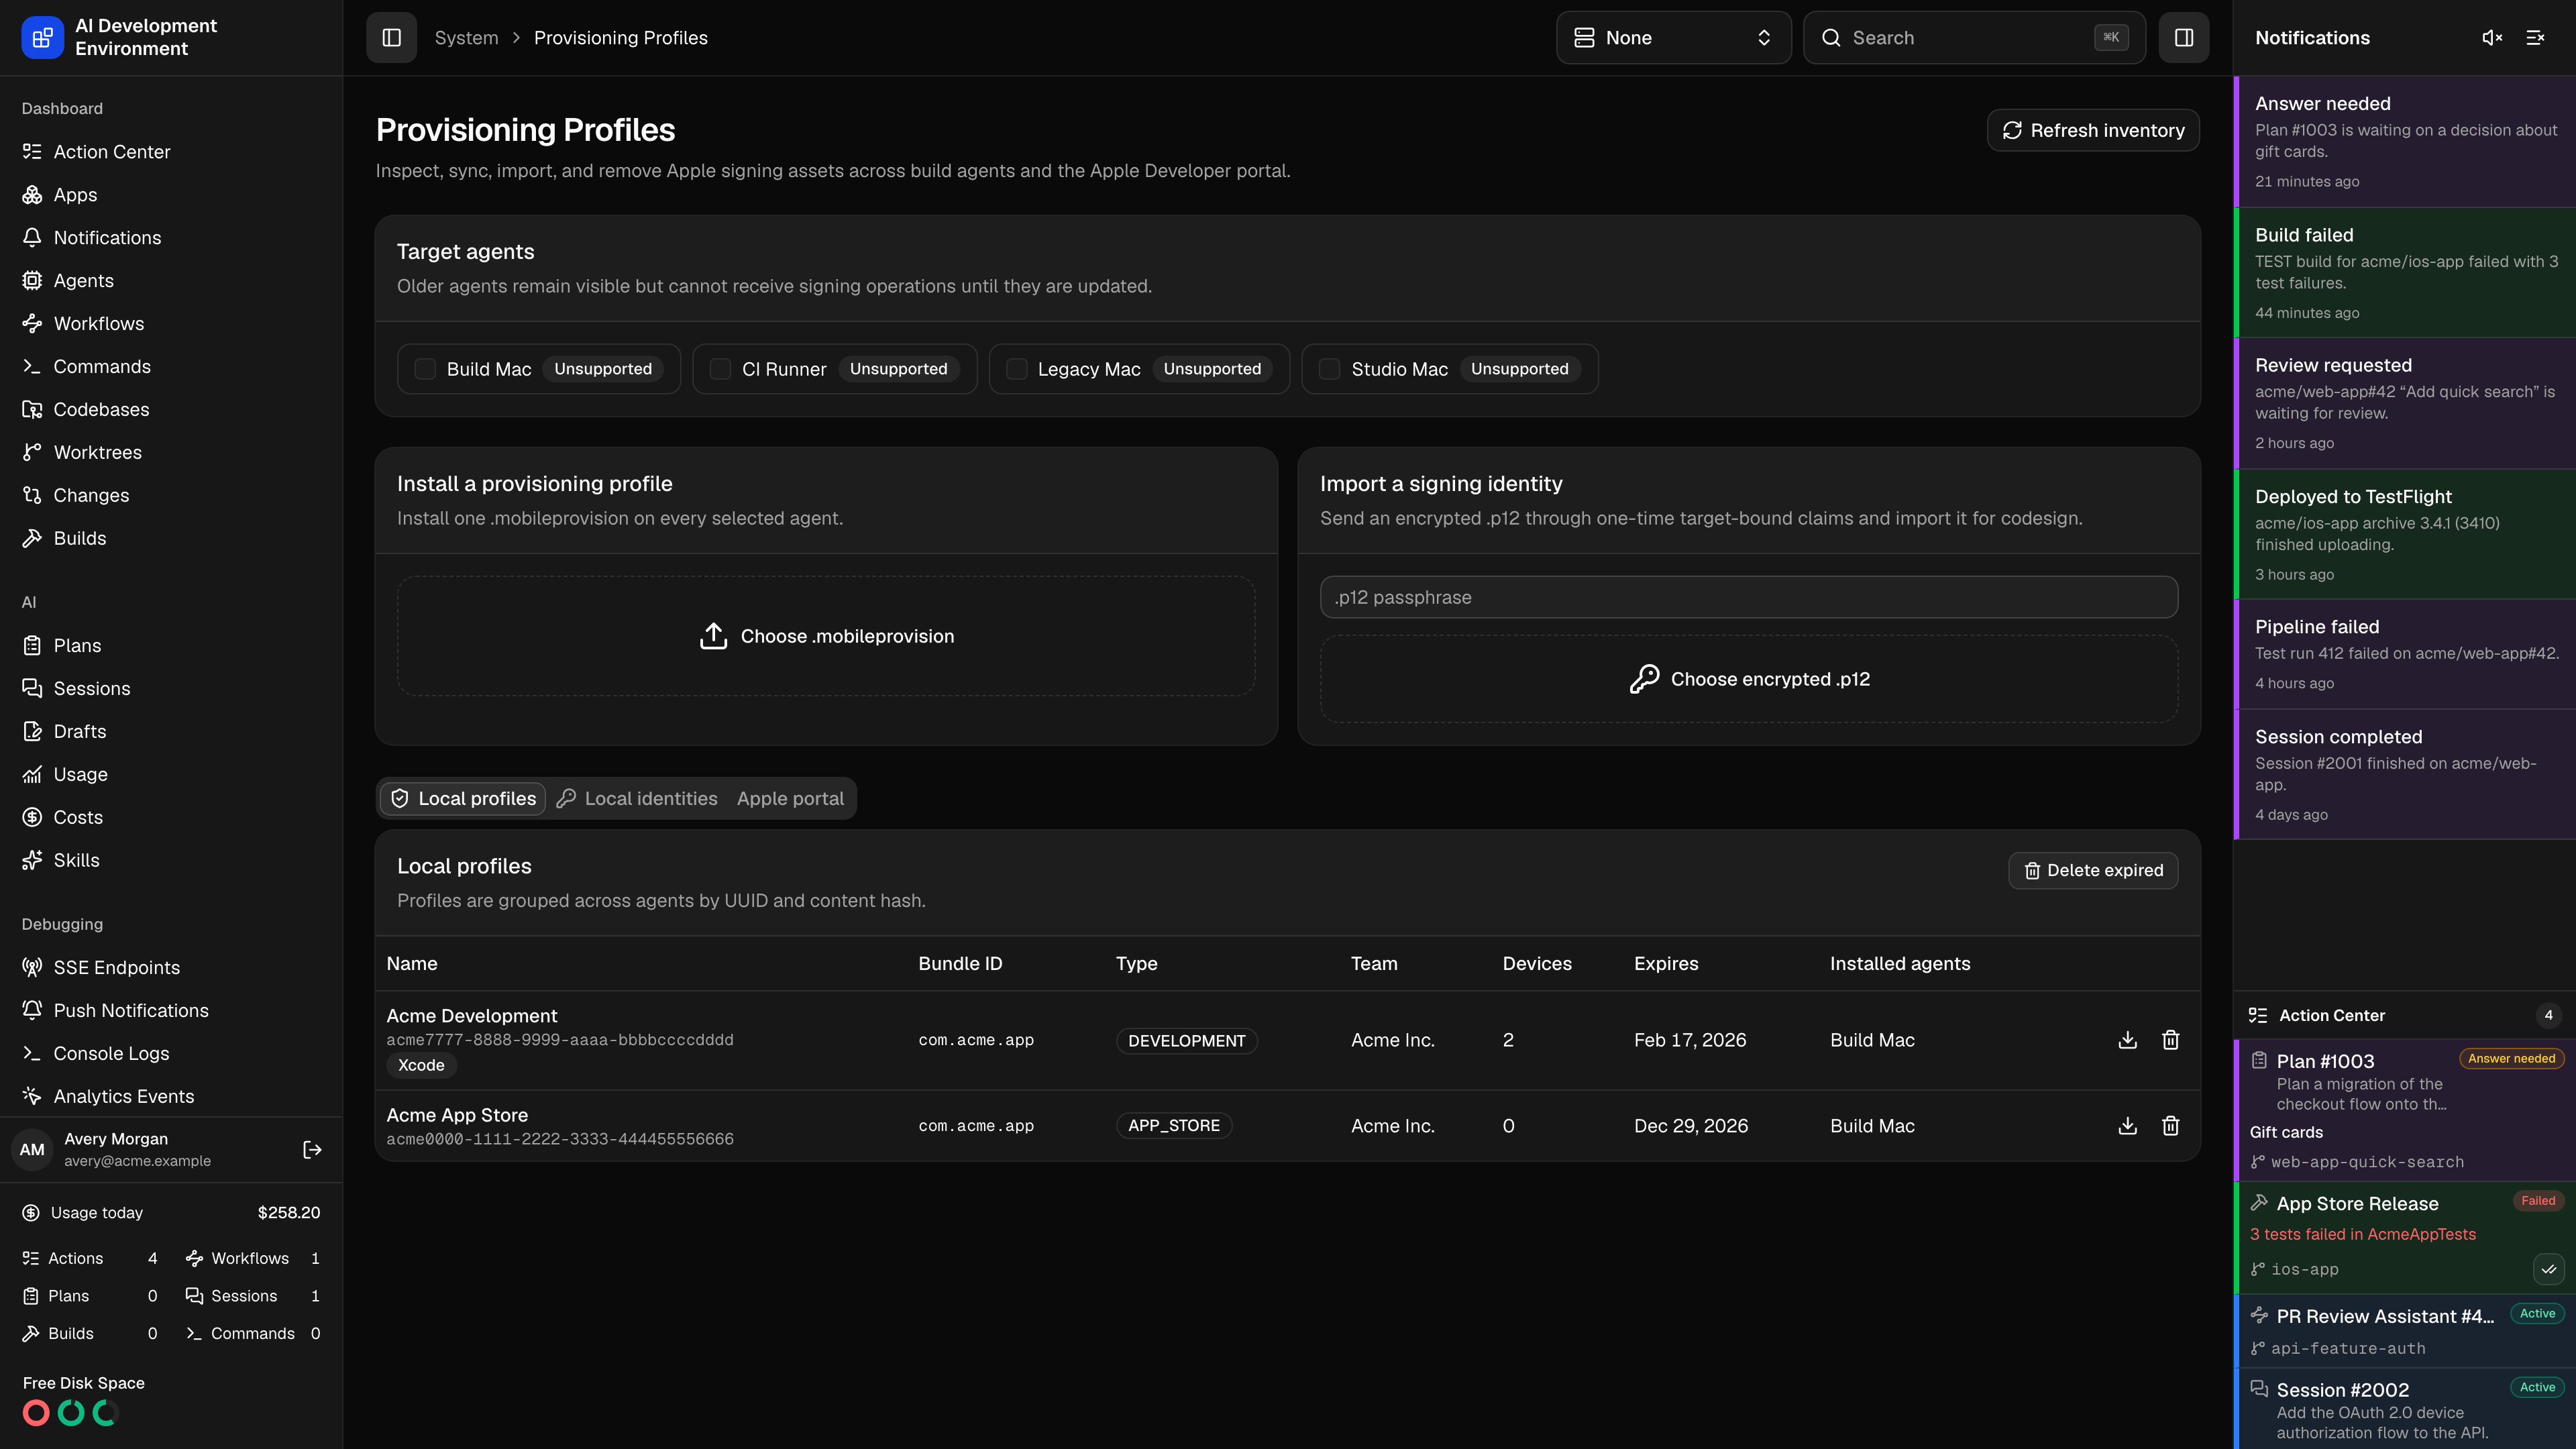Delete the Acme Development profile
Viewport: 2576px width, 1449px height.
2171,1040
